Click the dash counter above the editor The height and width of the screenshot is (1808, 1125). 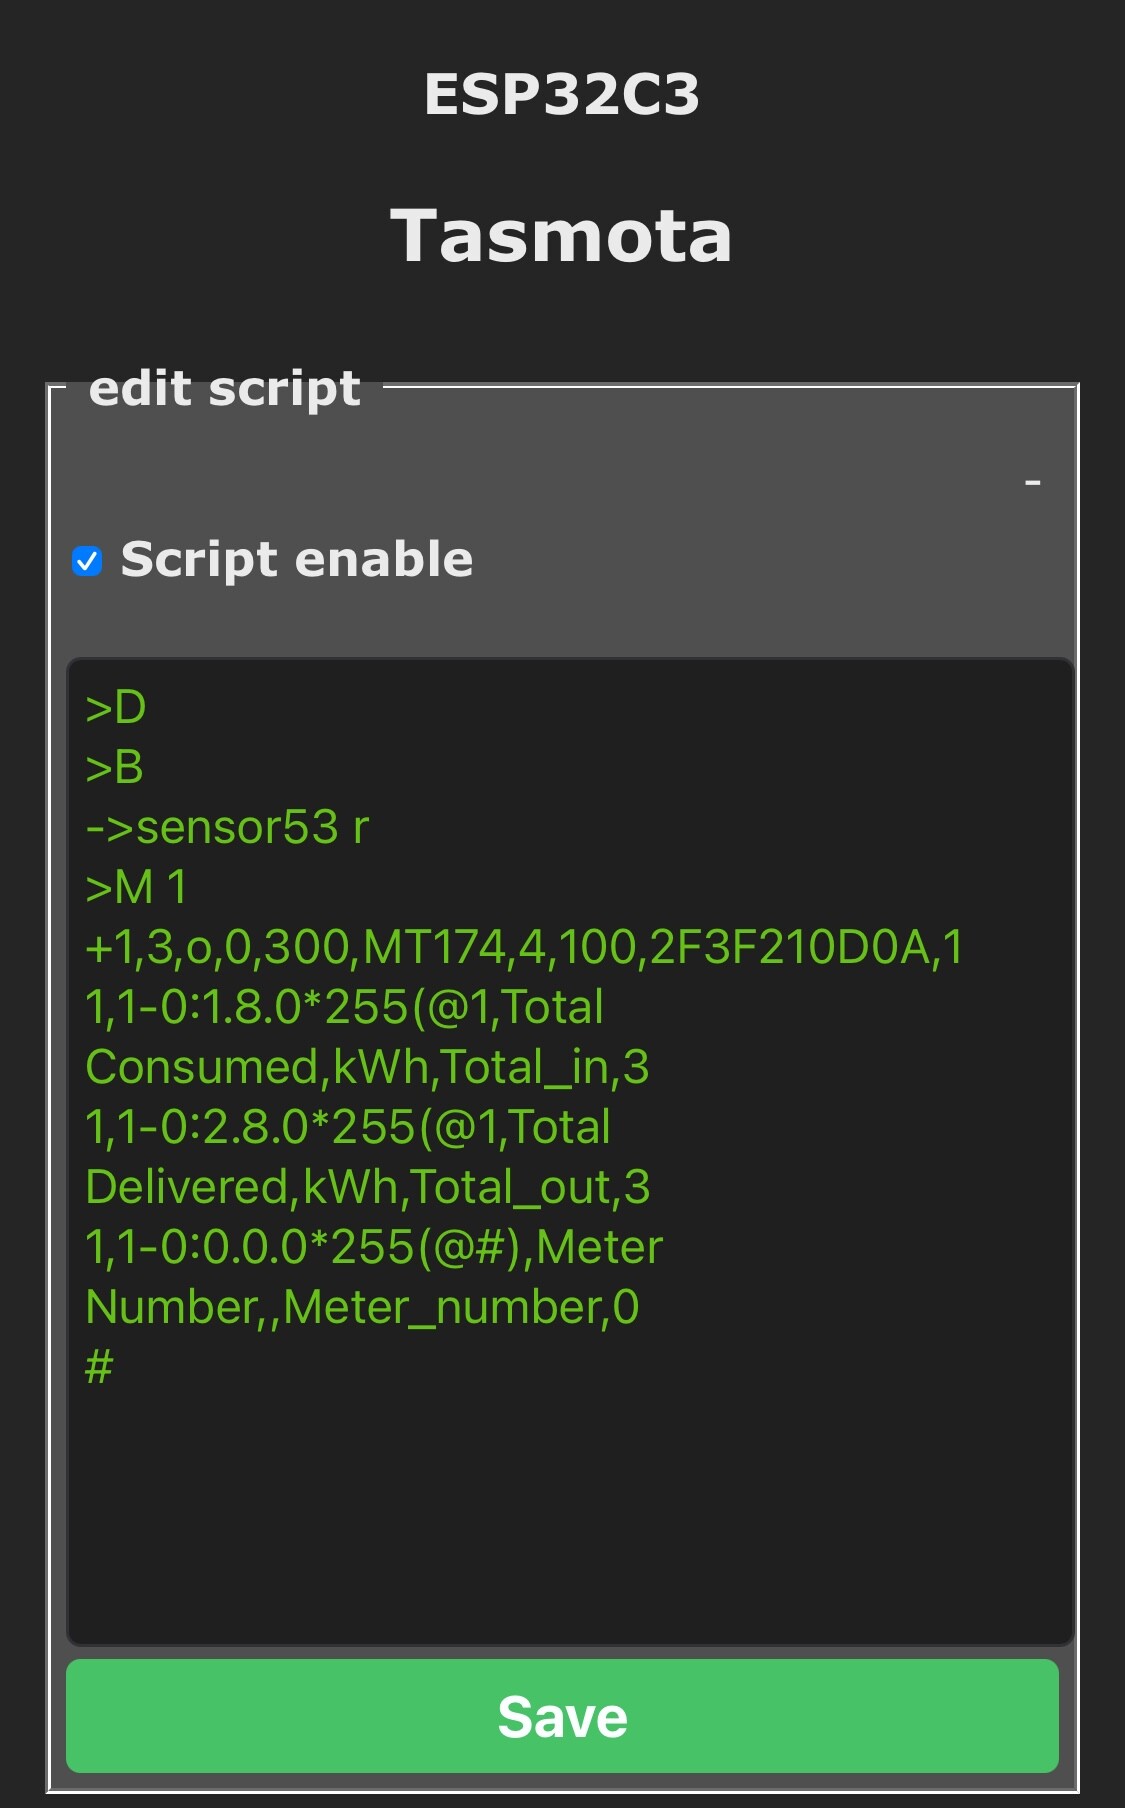[x=1033, y=483]
